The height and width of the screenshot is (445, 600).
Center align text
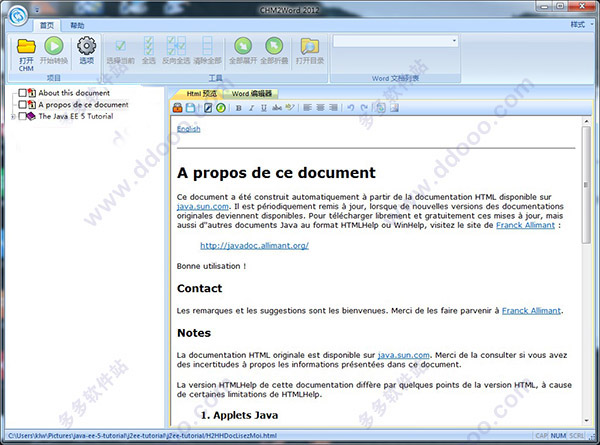tap(320, 108)
